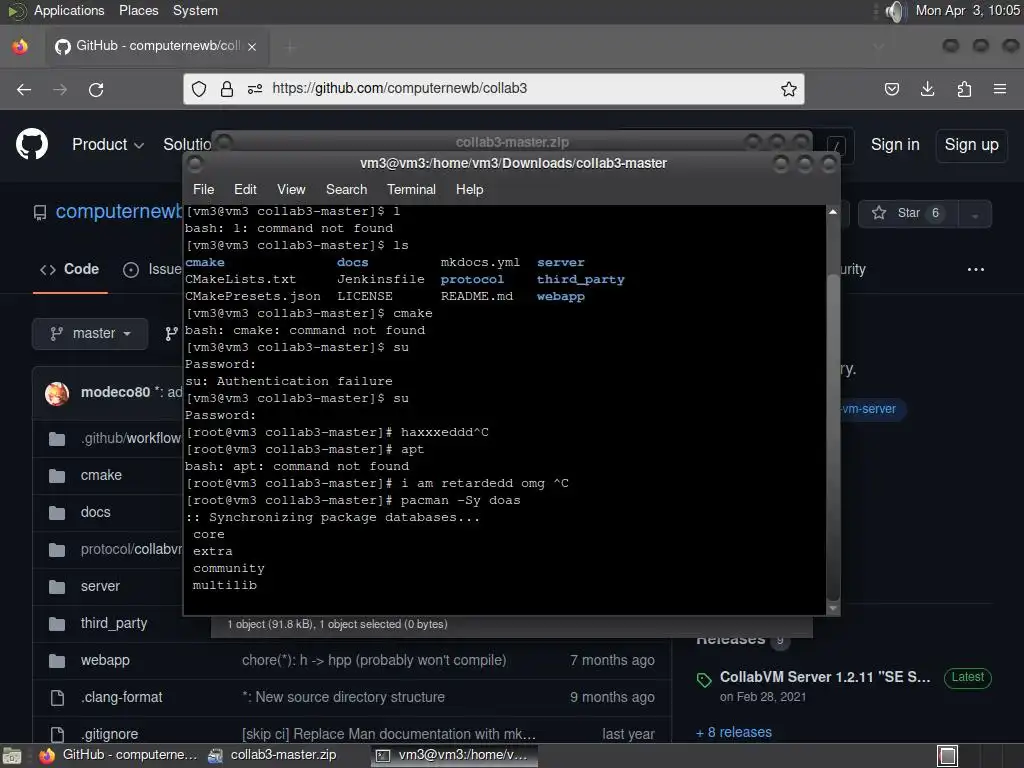
Task: Open the System menu
Action: (195, 11)
